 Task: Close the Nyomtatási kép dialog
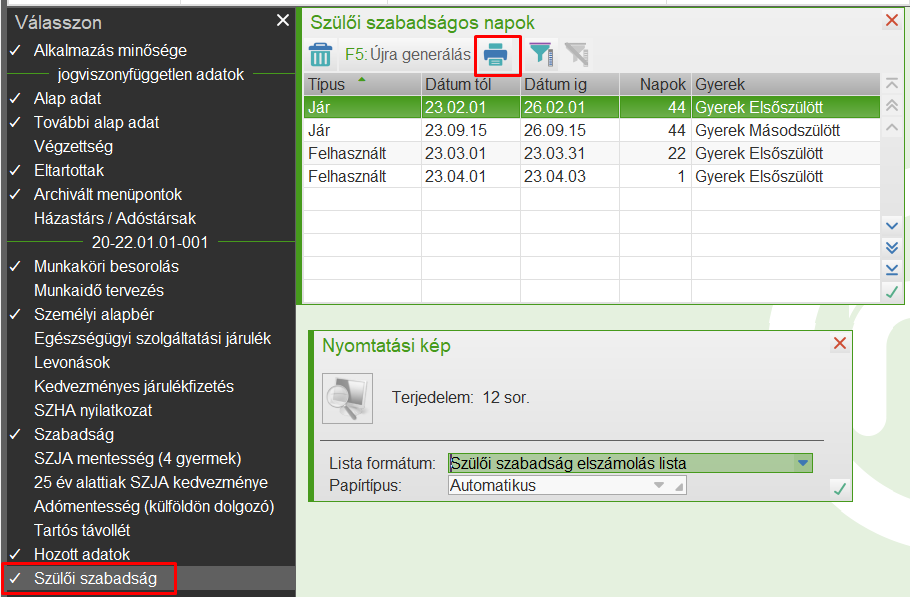[x=839, y=343]
